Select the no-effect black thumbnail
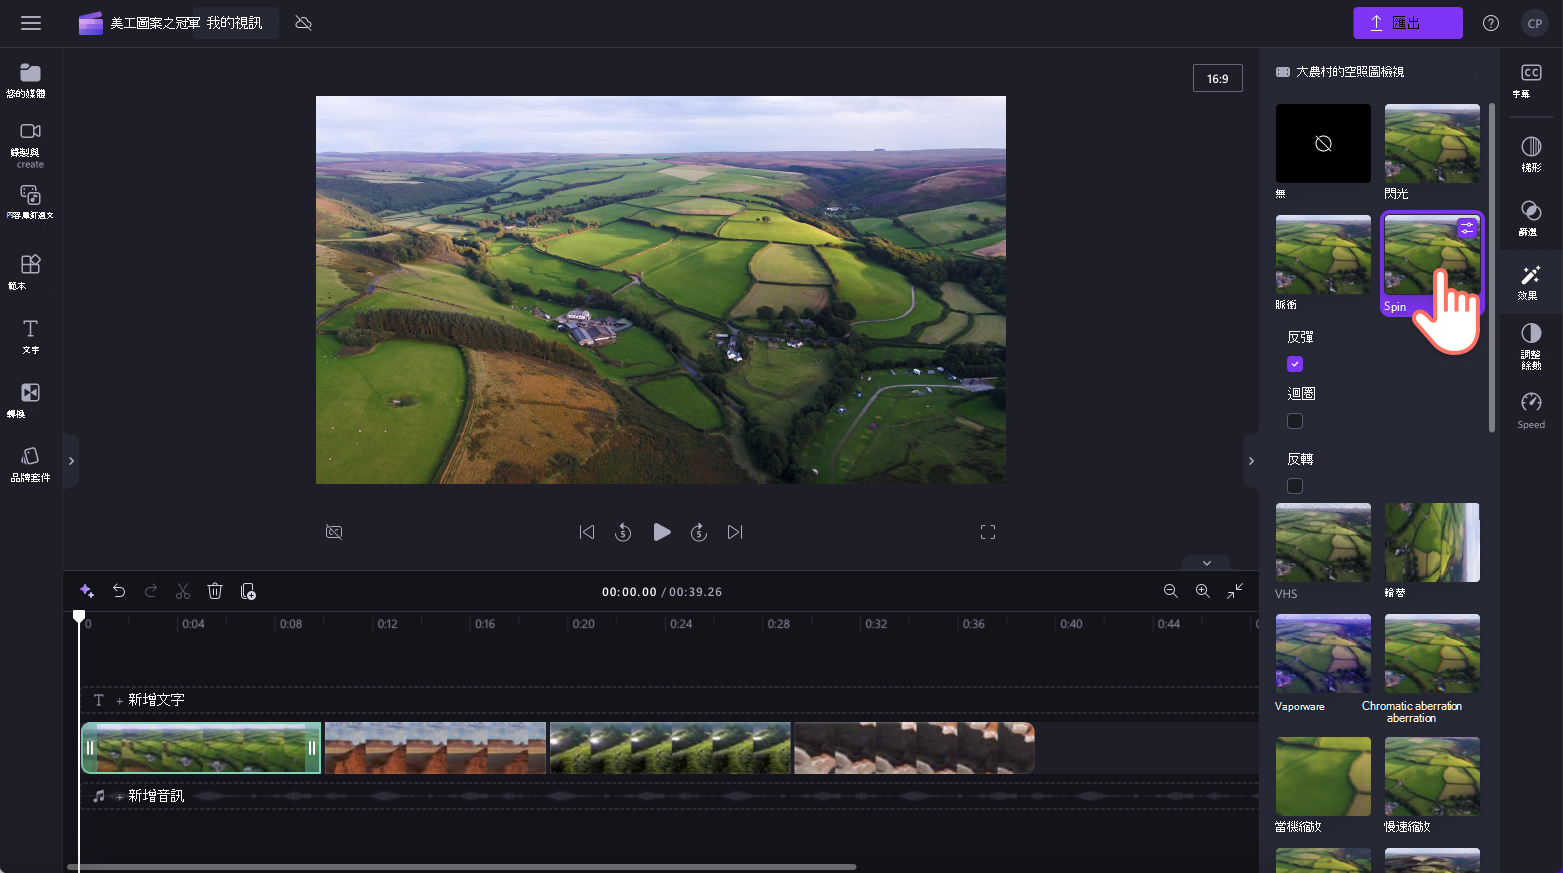The height and width of the screenshot is (873, 1563). click(x=1323, y=144)
